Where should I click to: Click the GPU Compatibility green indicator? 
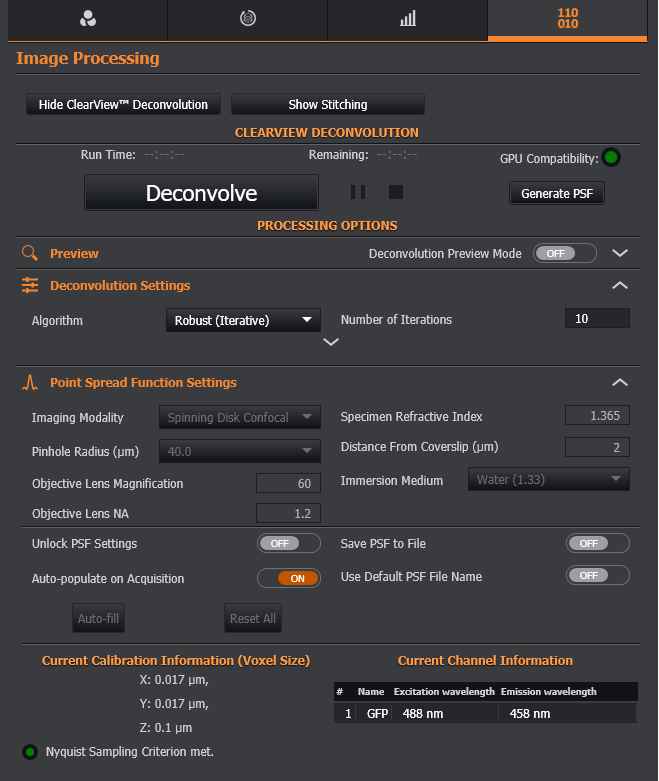(x=611, y=158)
